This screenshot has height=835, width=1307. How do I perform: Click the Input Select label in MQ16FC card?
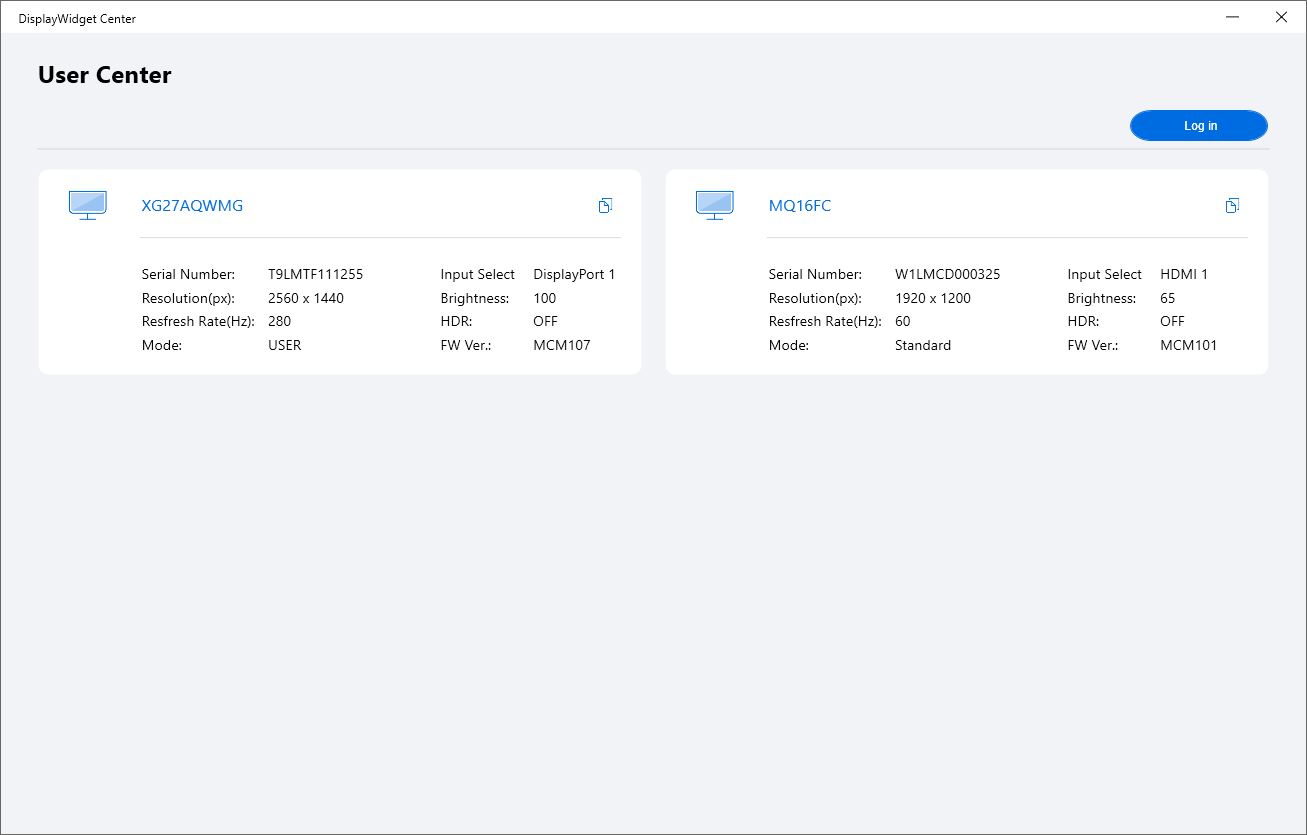click(x=1105, y=274)
